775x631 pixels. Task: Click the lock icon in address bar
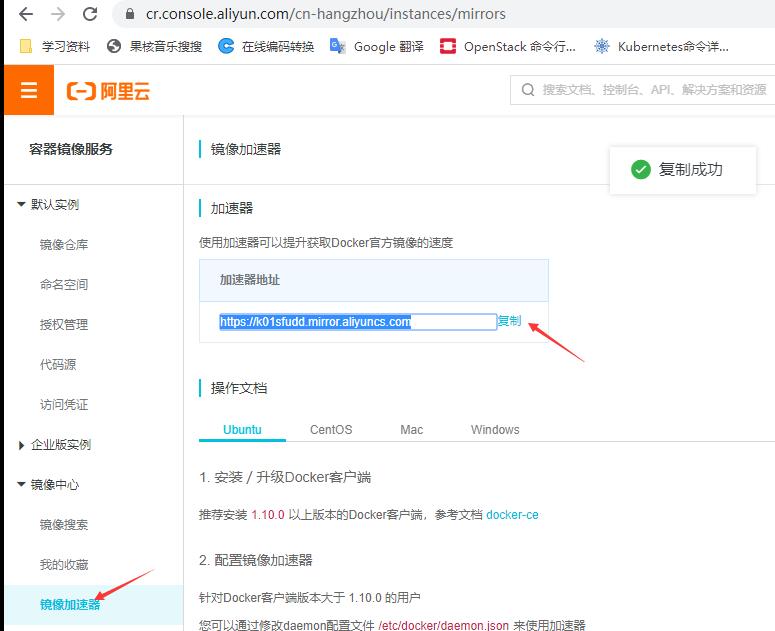point(129,14)
